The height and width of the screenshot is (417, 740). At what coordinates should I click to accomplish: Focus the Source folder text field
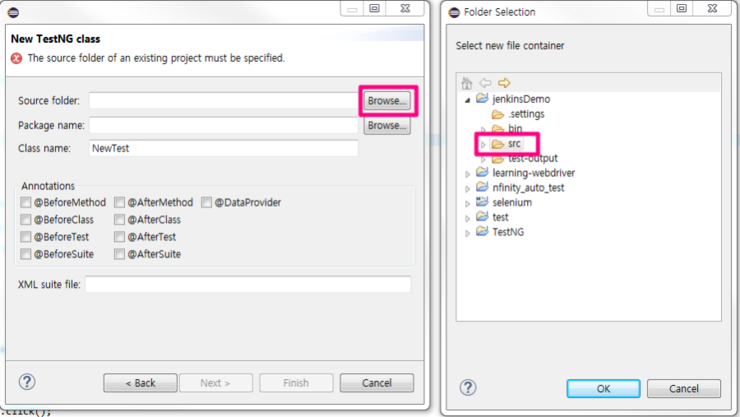click(224, 100)
